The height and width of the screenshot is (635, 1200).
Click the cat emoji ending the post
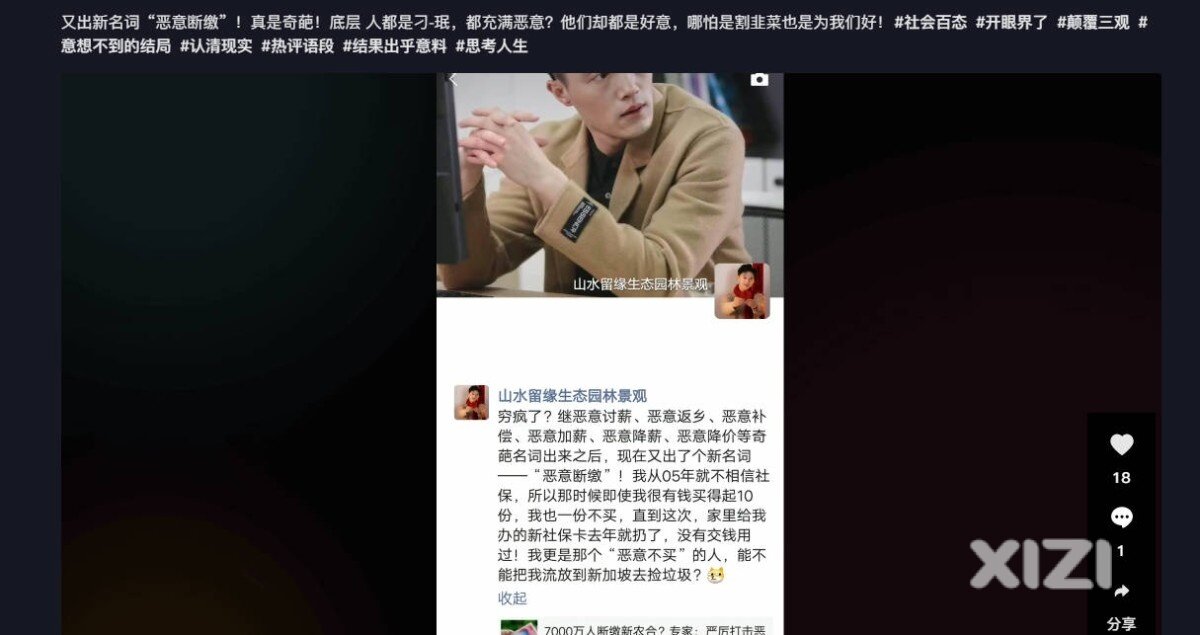point(715,575)
